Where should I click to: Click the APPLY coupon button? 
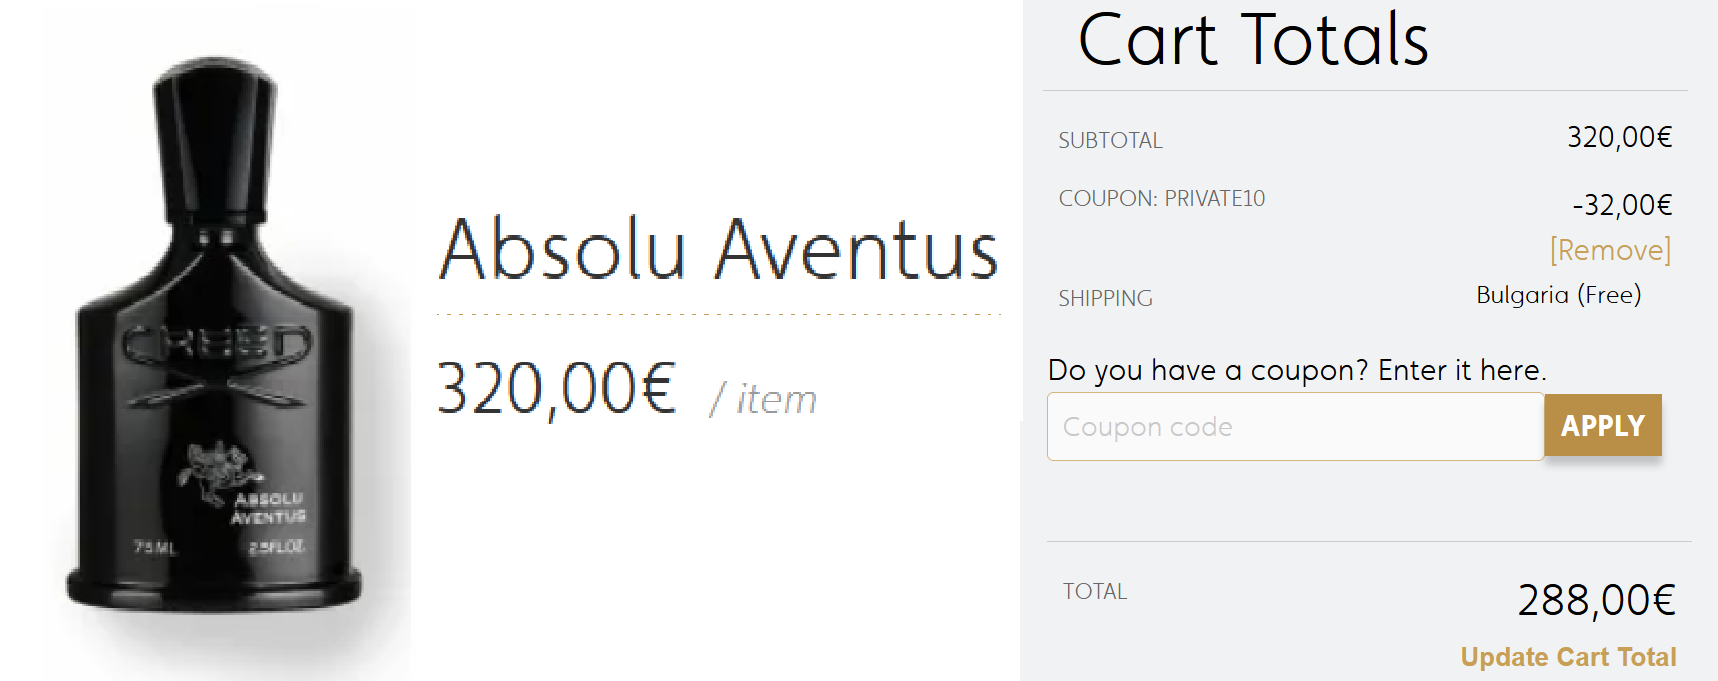(1602, 426)
